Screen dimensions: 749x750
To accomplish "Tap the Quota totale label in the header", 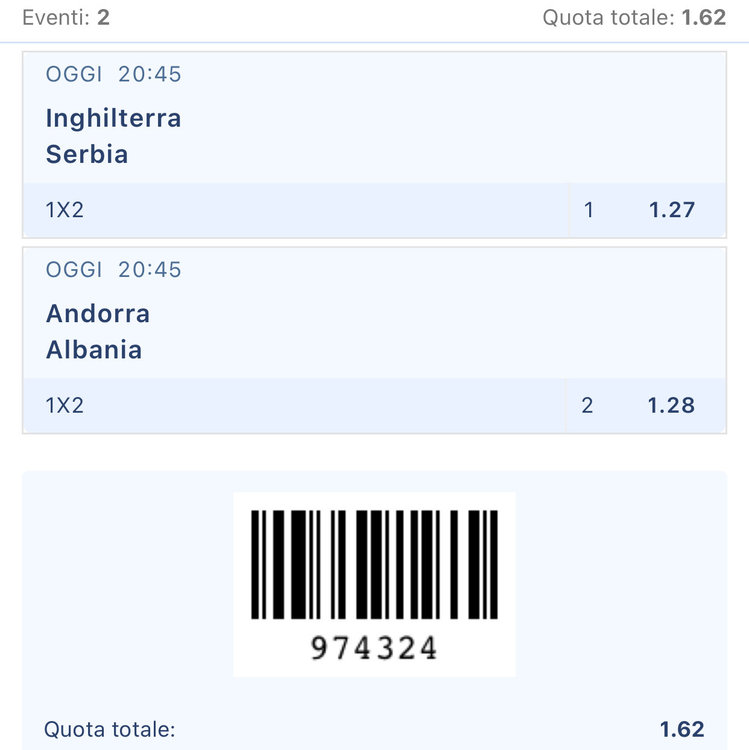I will click(x=608, y=17).
